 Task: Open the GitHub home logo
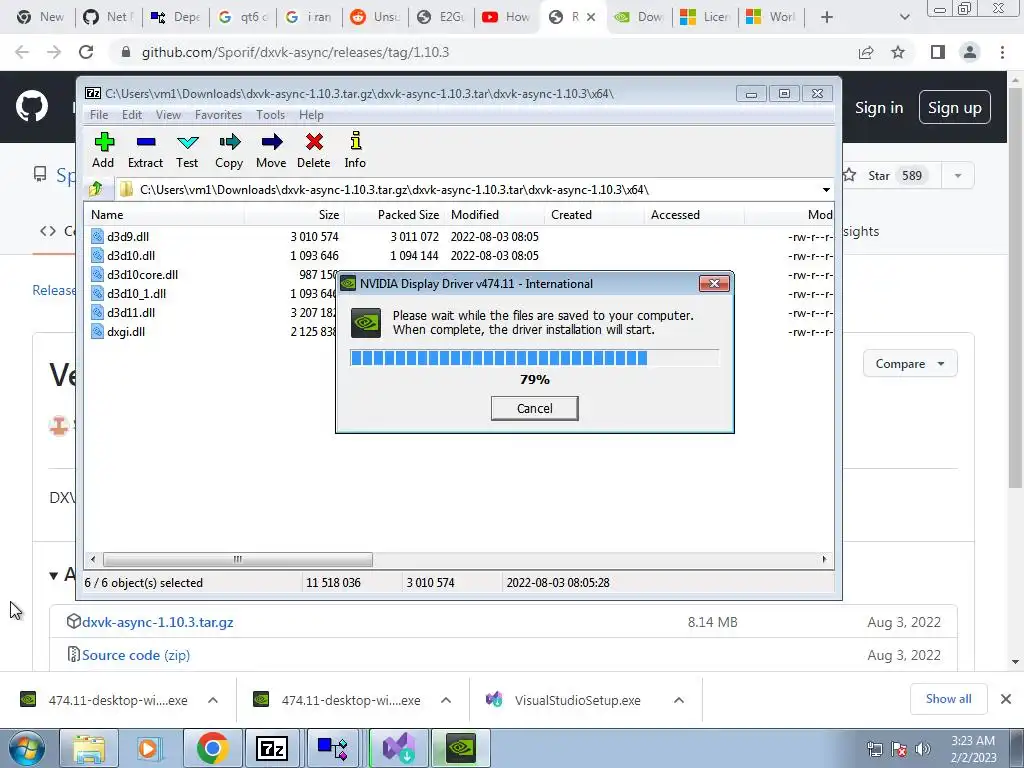tap(31, 107)
